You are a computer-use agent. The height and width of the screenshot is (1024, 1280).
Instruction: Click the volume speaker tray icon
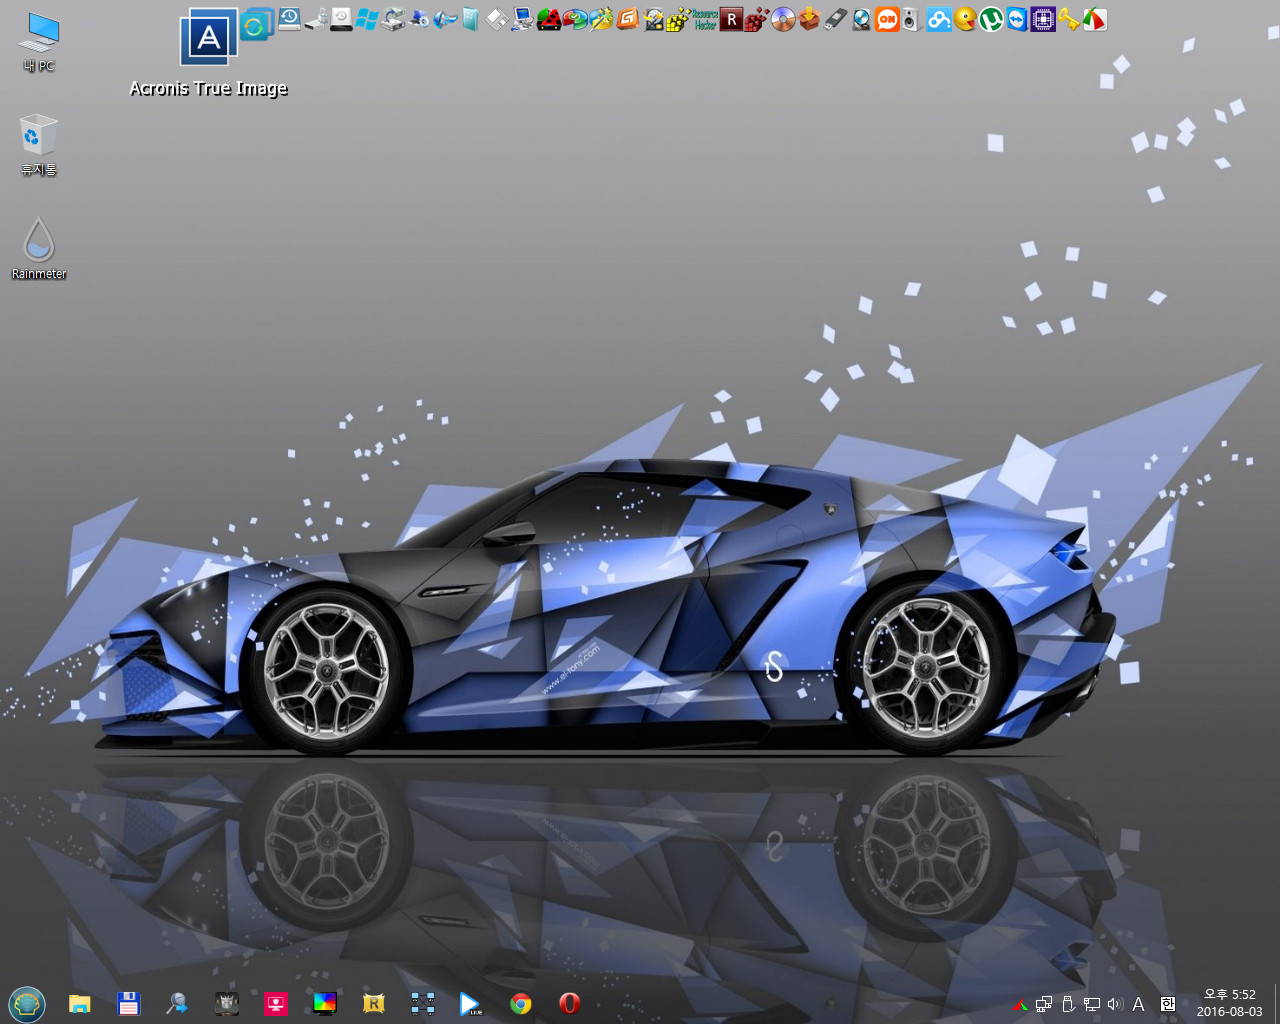1116,1004
